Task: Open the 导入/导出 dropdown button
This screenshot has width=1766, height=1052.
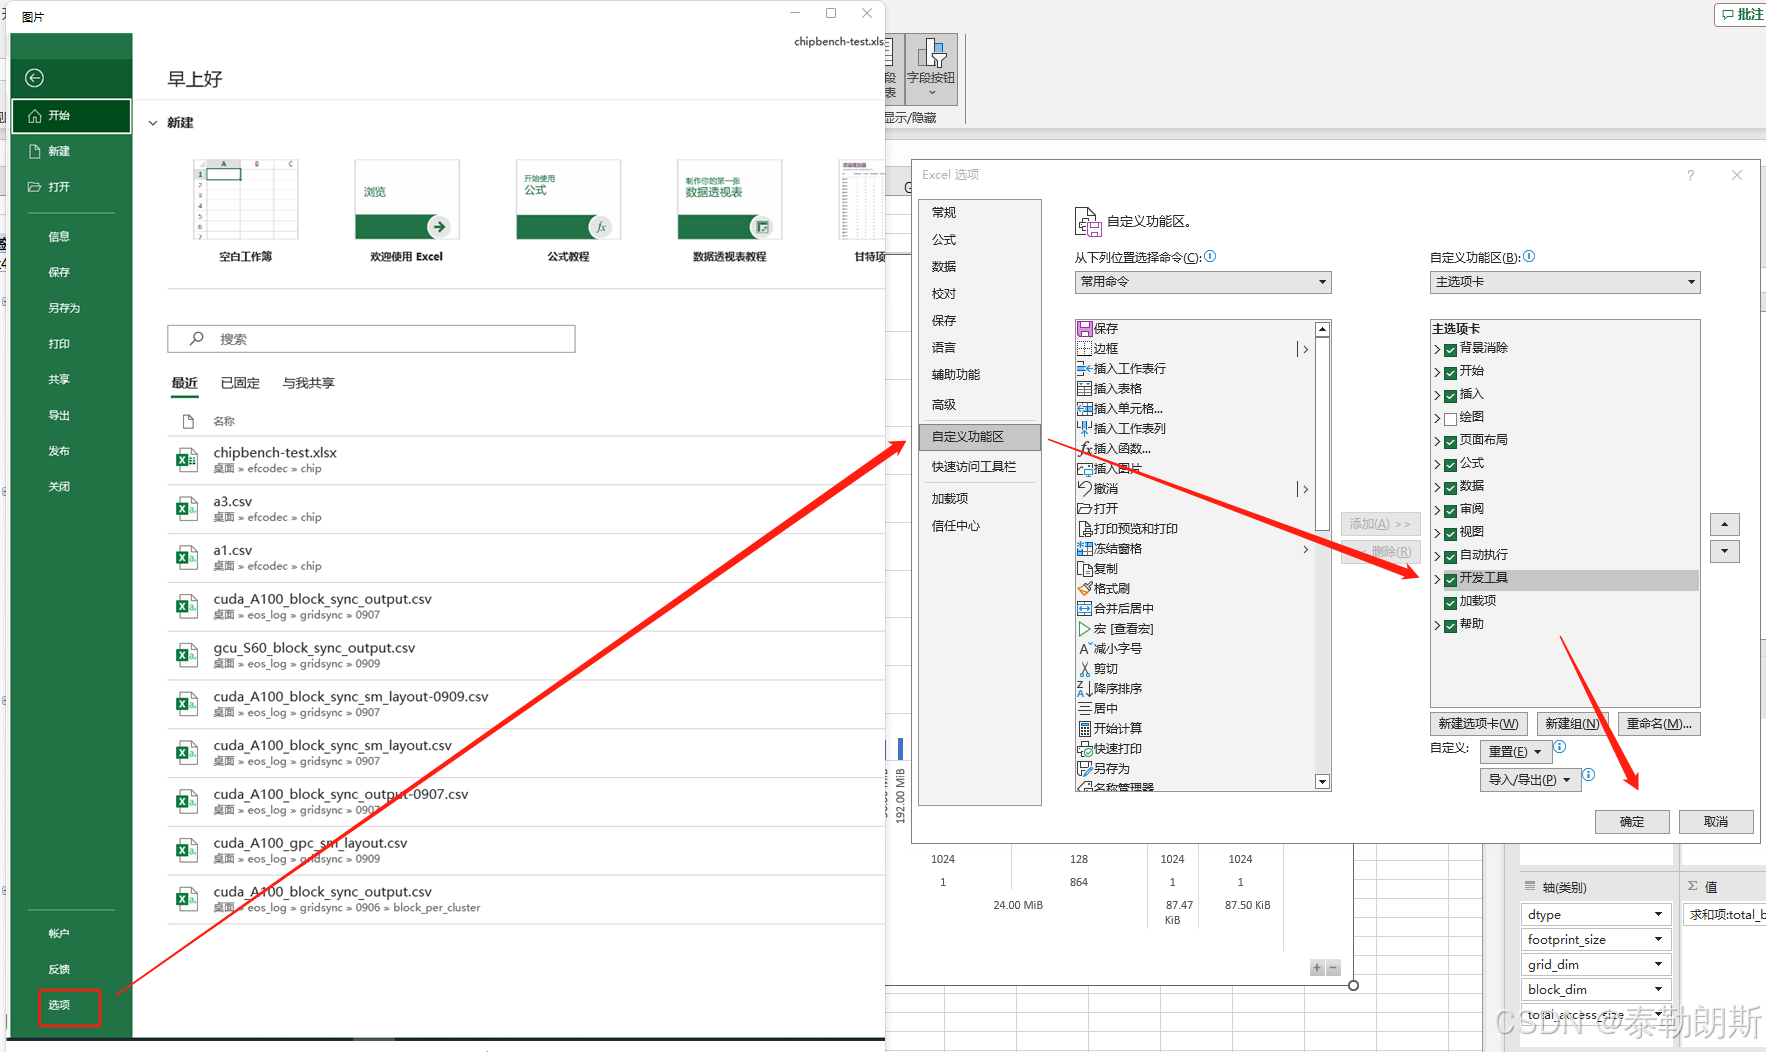Action: pos(1530,780)
